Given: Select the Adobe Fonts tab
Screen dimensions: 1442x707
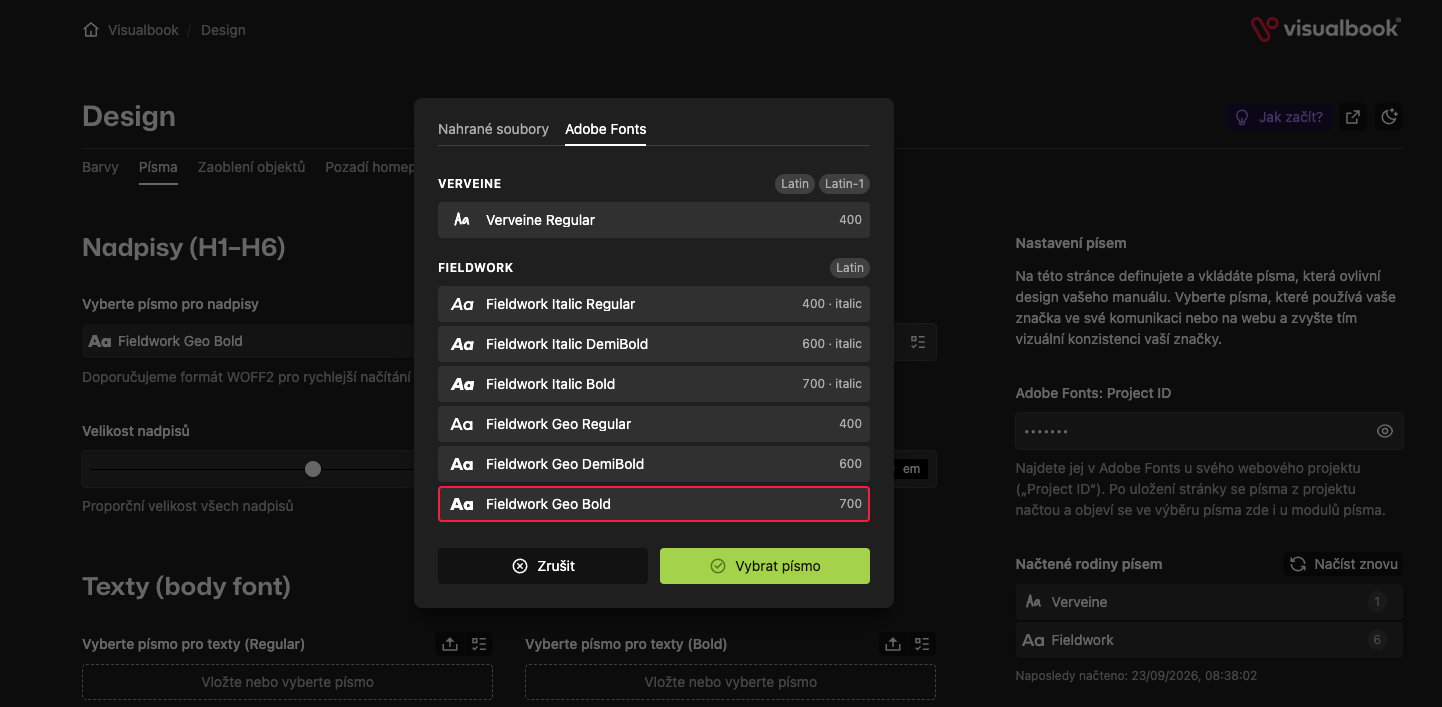Looking at the screenshot, I should click(x=605, y=129).
